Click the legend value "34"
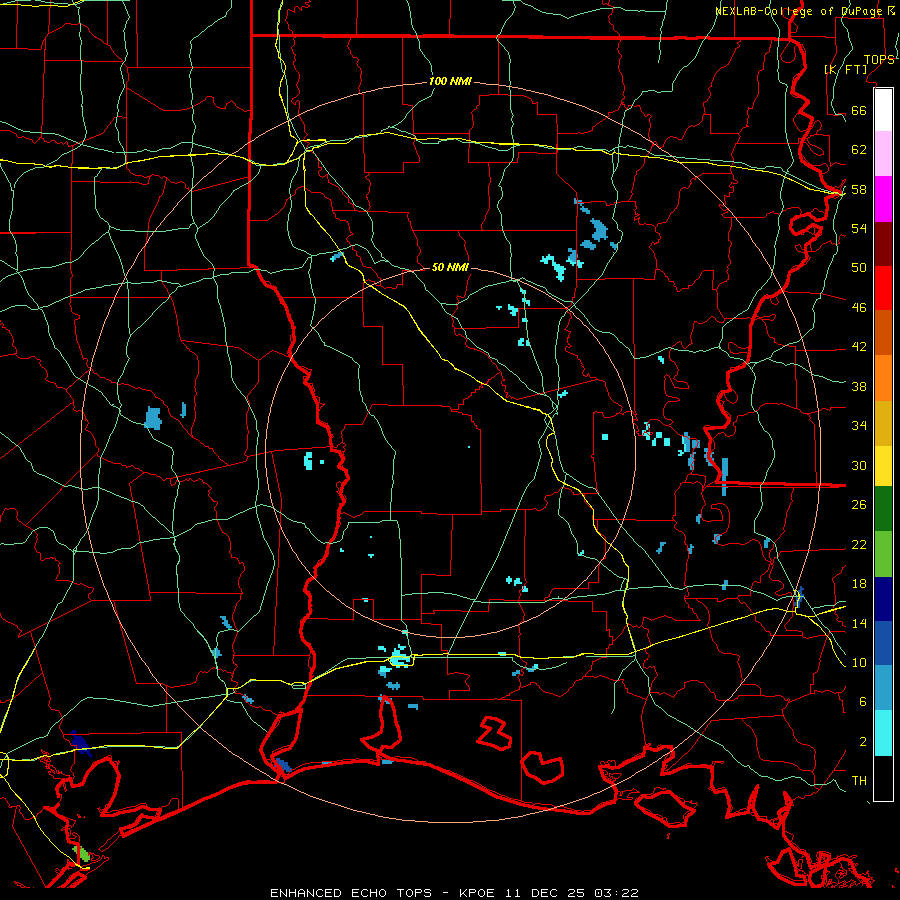This screenshot has width=900, height=900. 859,426
